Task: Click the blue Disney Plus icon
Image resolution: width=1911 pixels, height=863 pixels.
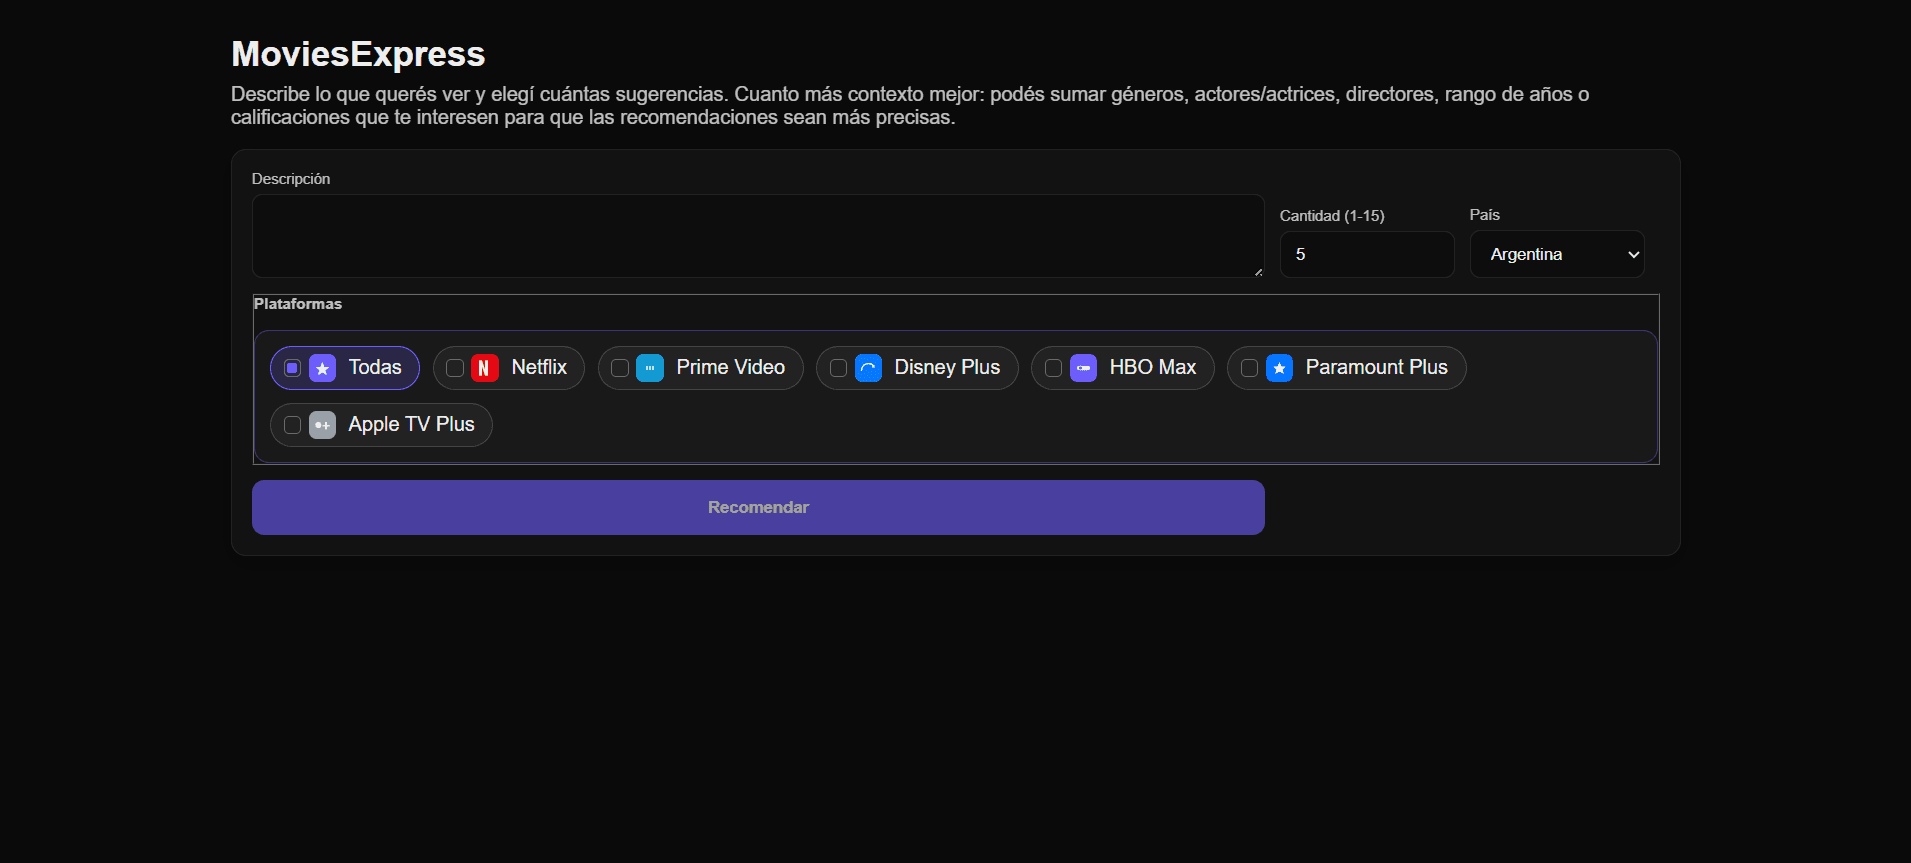Action: tap(868, 368)
